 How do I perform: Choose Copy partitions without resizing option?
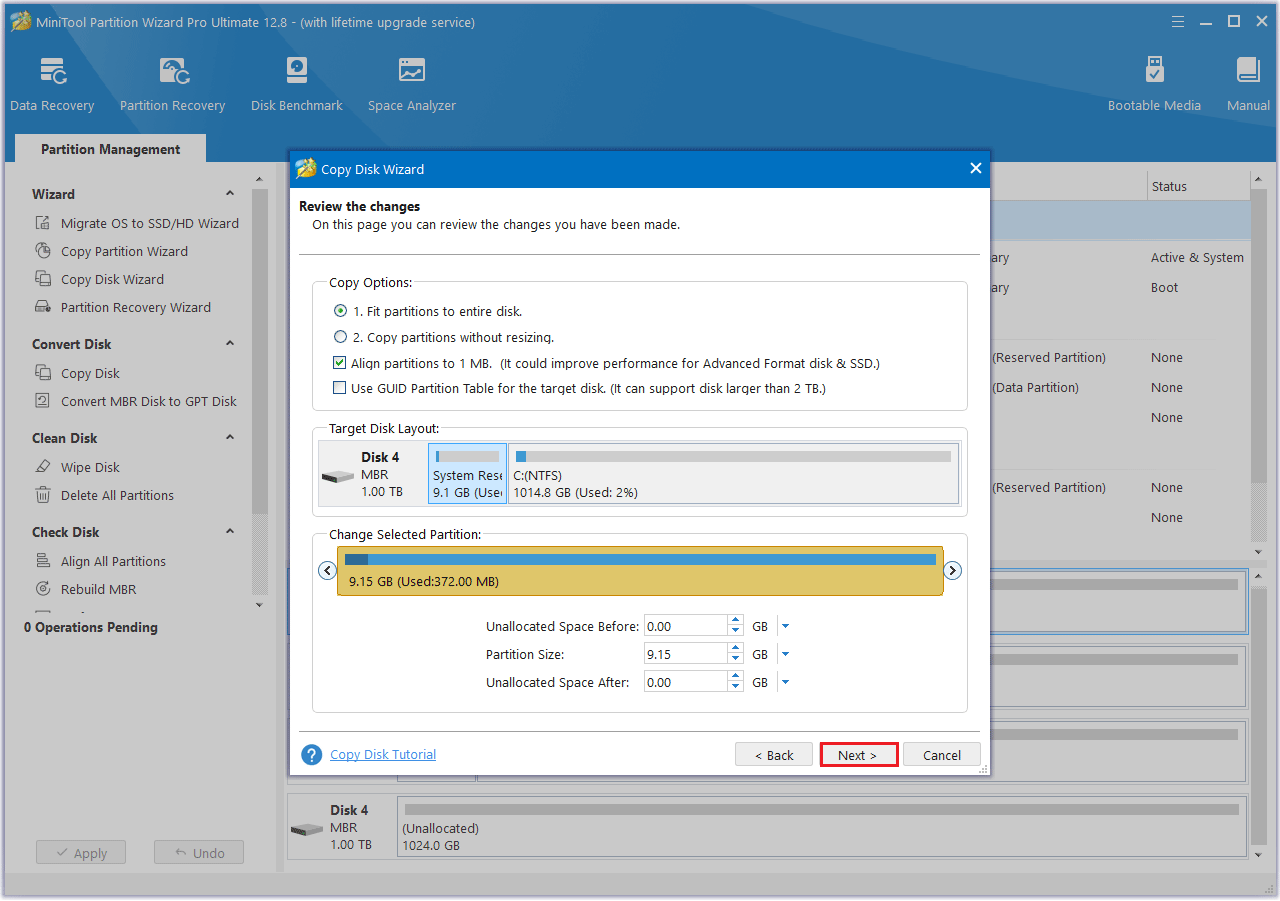coord(341,337)
